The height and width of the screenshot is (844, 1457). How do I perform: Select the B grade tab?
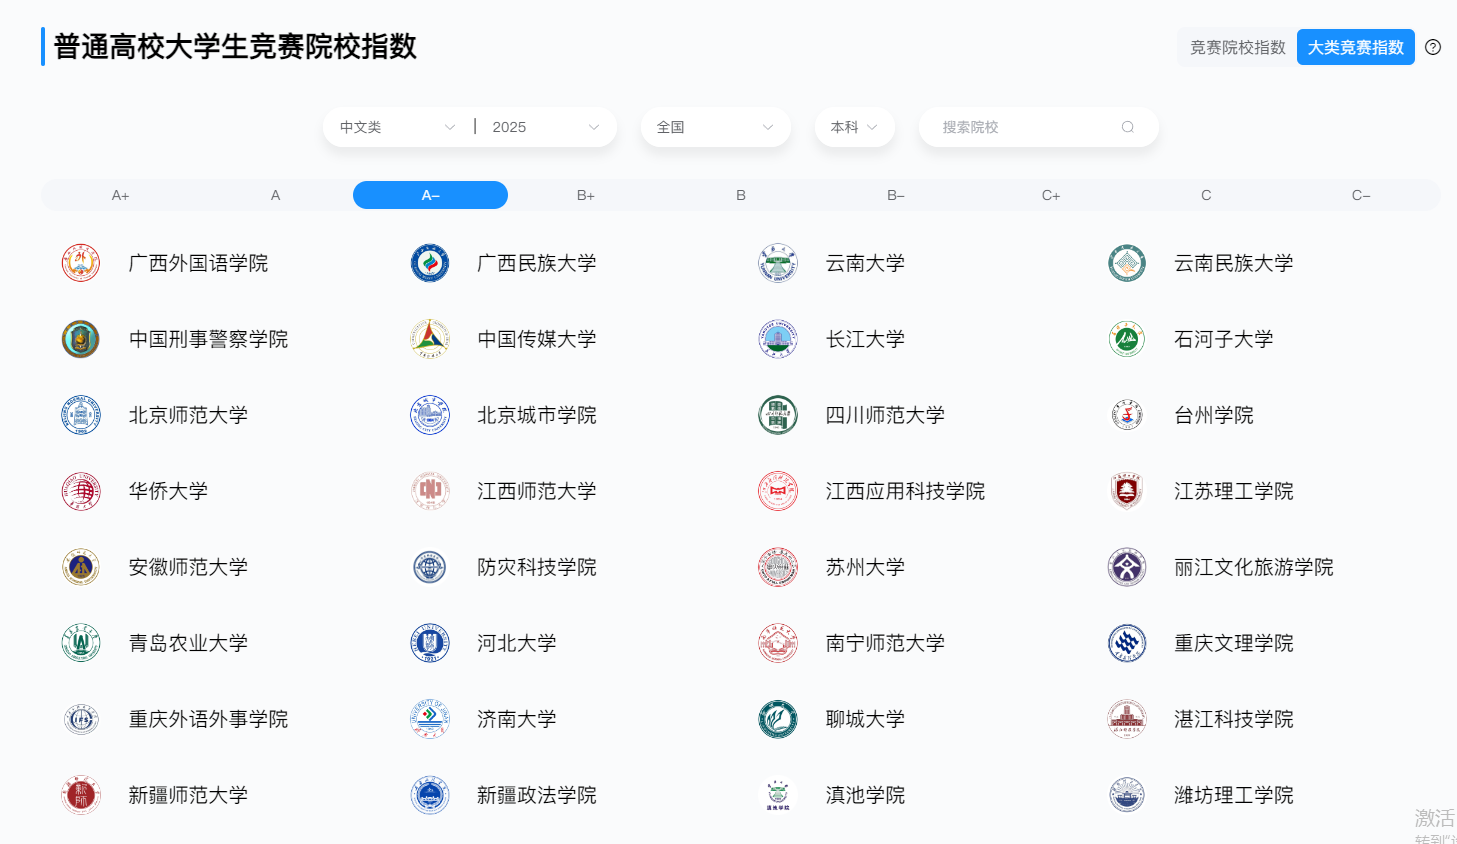tap(741, 195)
